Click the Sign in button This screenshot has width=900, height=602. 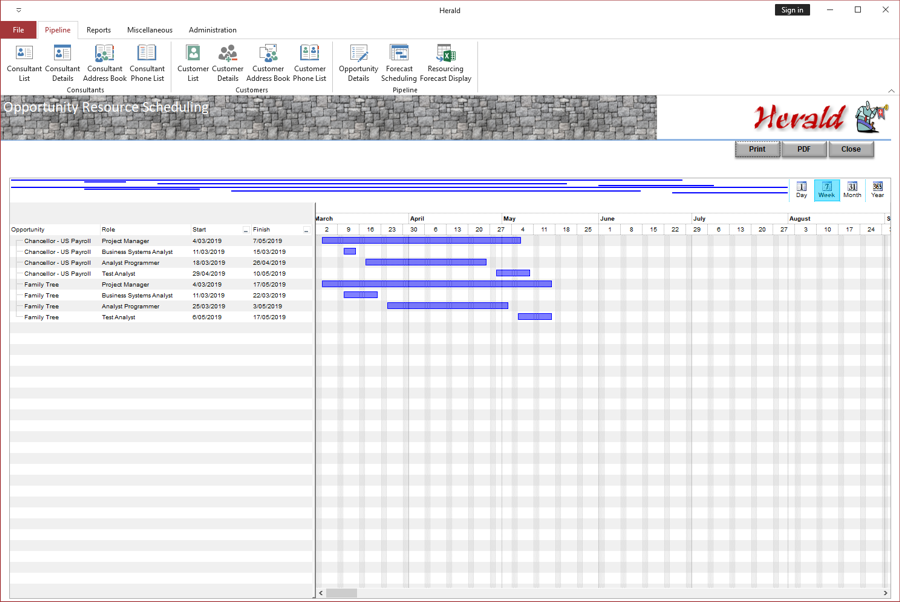click(792, 10)
